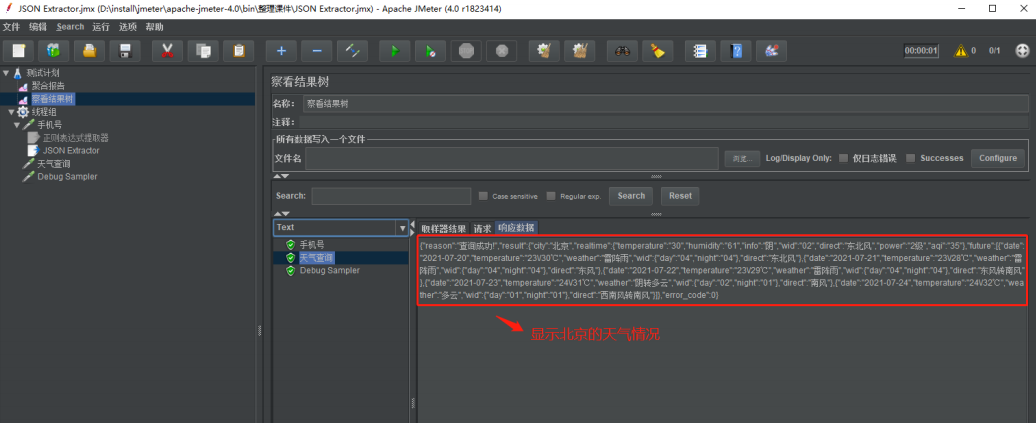Click the divider arrows beside the Text dropdown

coord(413,227)
